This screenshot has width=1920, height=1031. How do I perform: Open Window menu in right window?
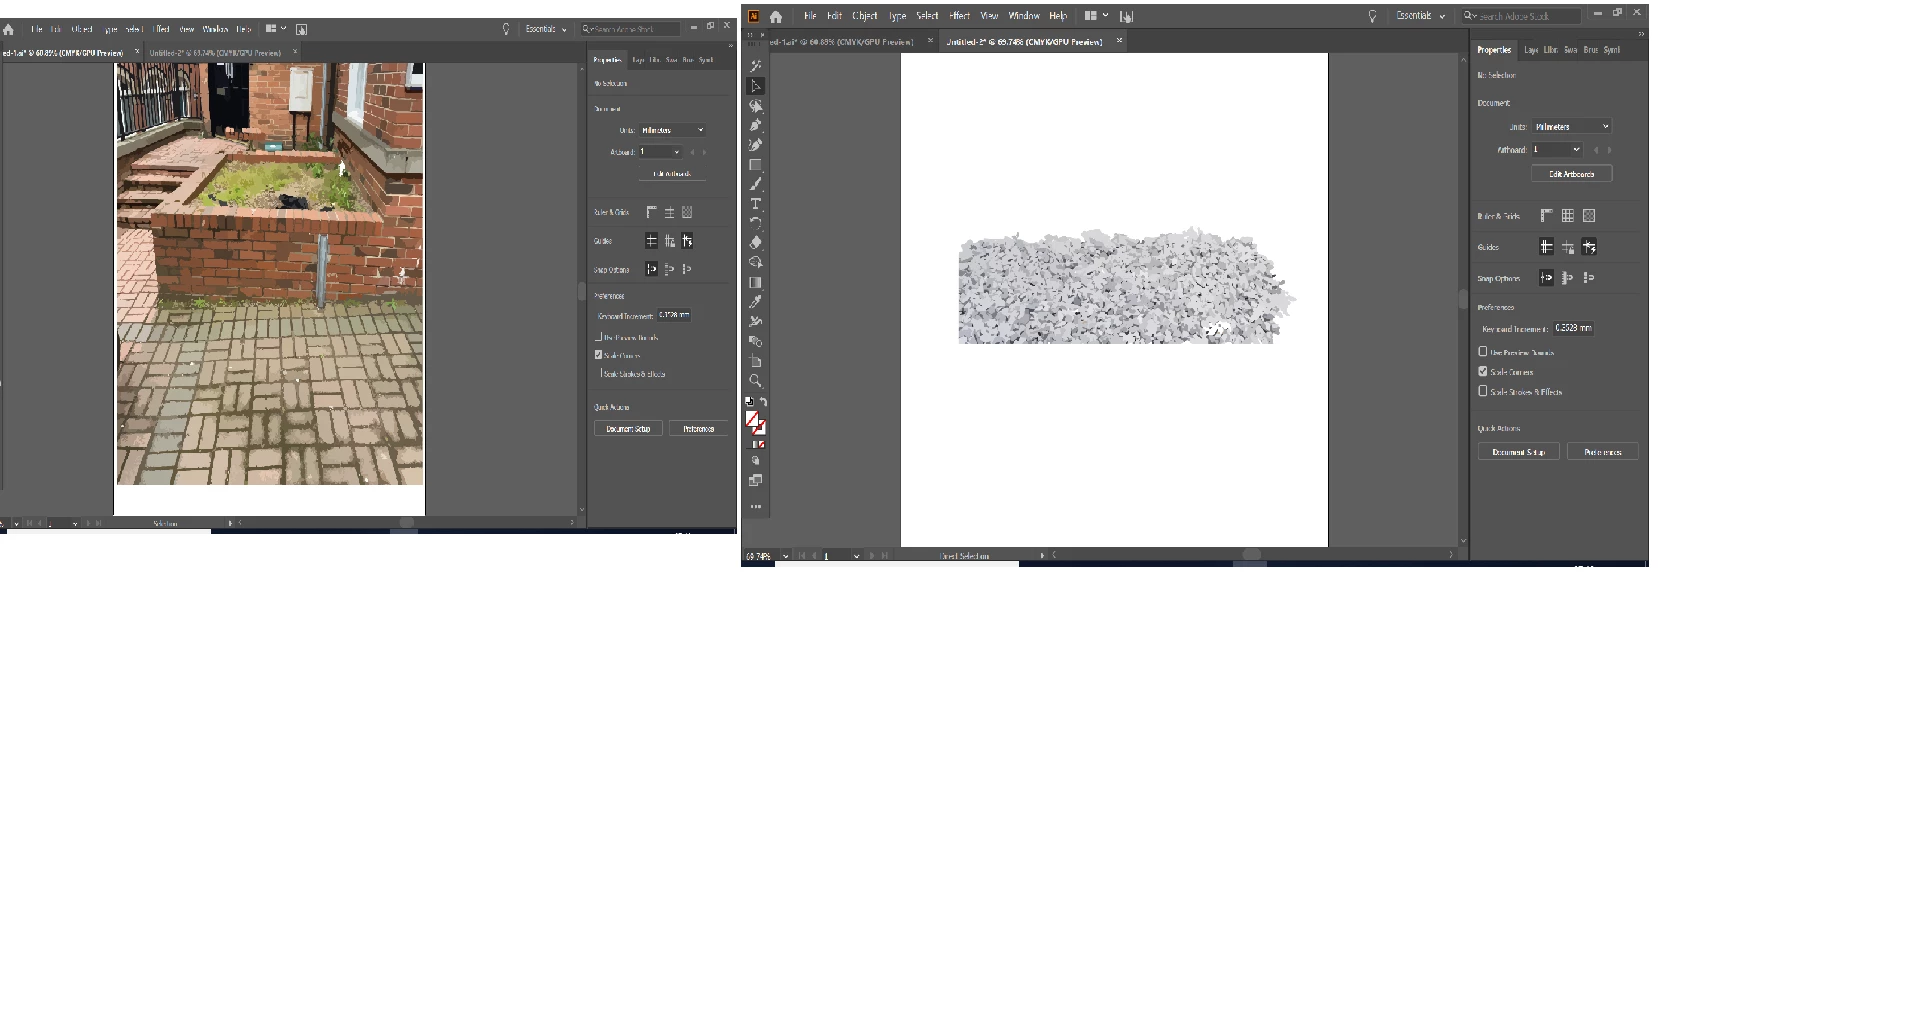(x=1024, y=16)
